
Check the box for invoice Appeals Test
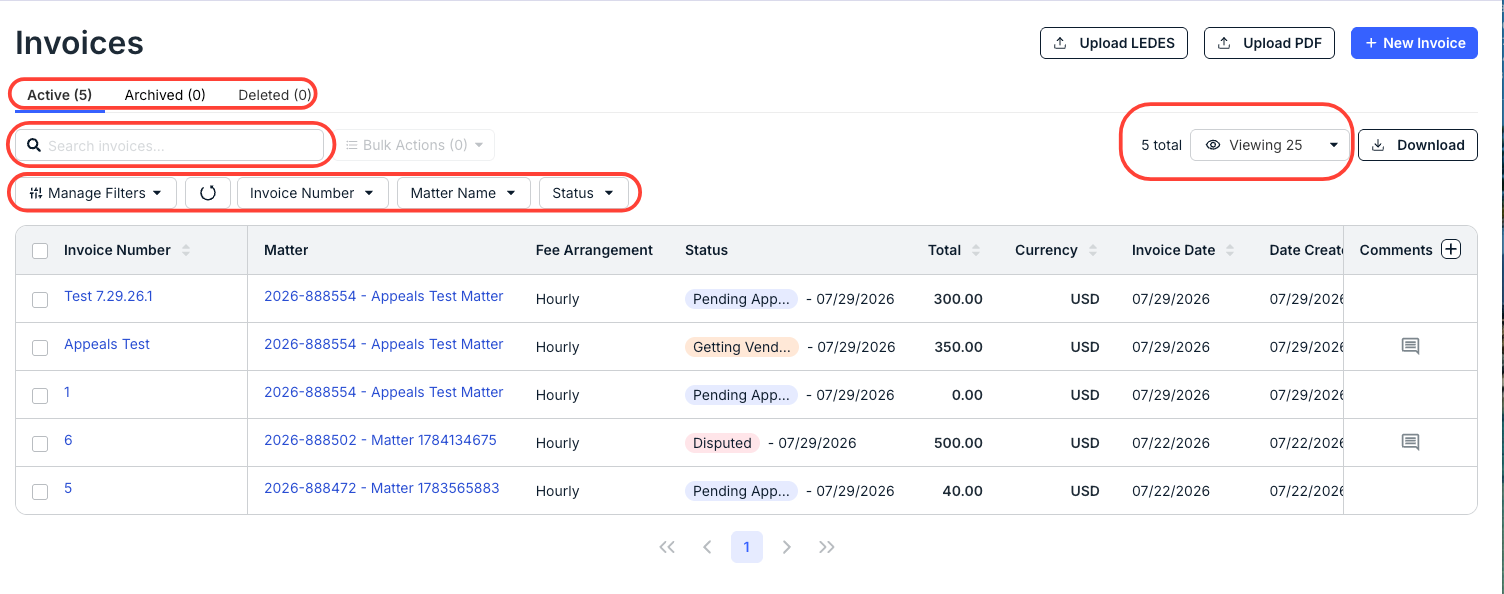40,348
